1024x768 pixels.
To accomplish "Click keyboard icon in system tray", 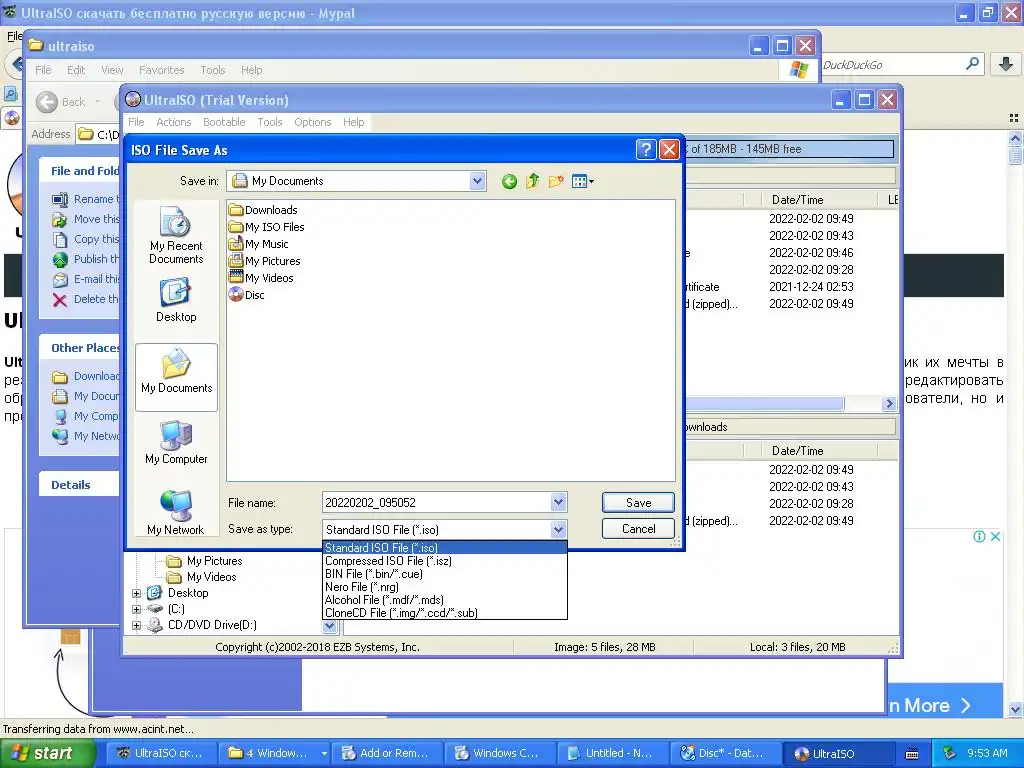I will [912, 754].
